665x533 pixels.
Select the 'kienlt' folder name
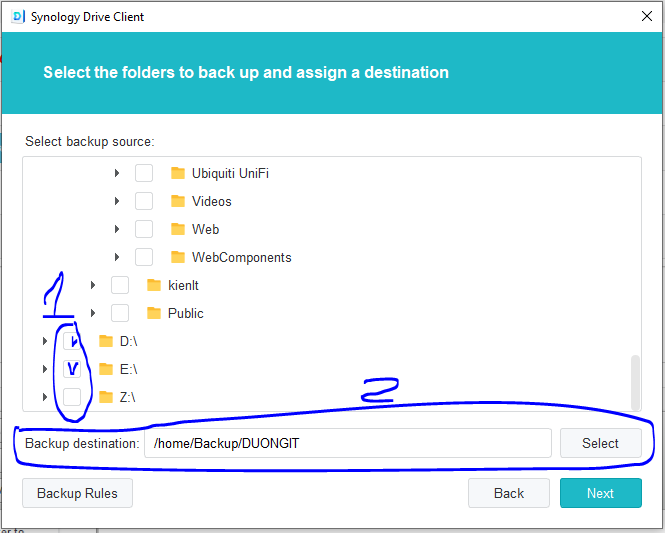point(183,285)
